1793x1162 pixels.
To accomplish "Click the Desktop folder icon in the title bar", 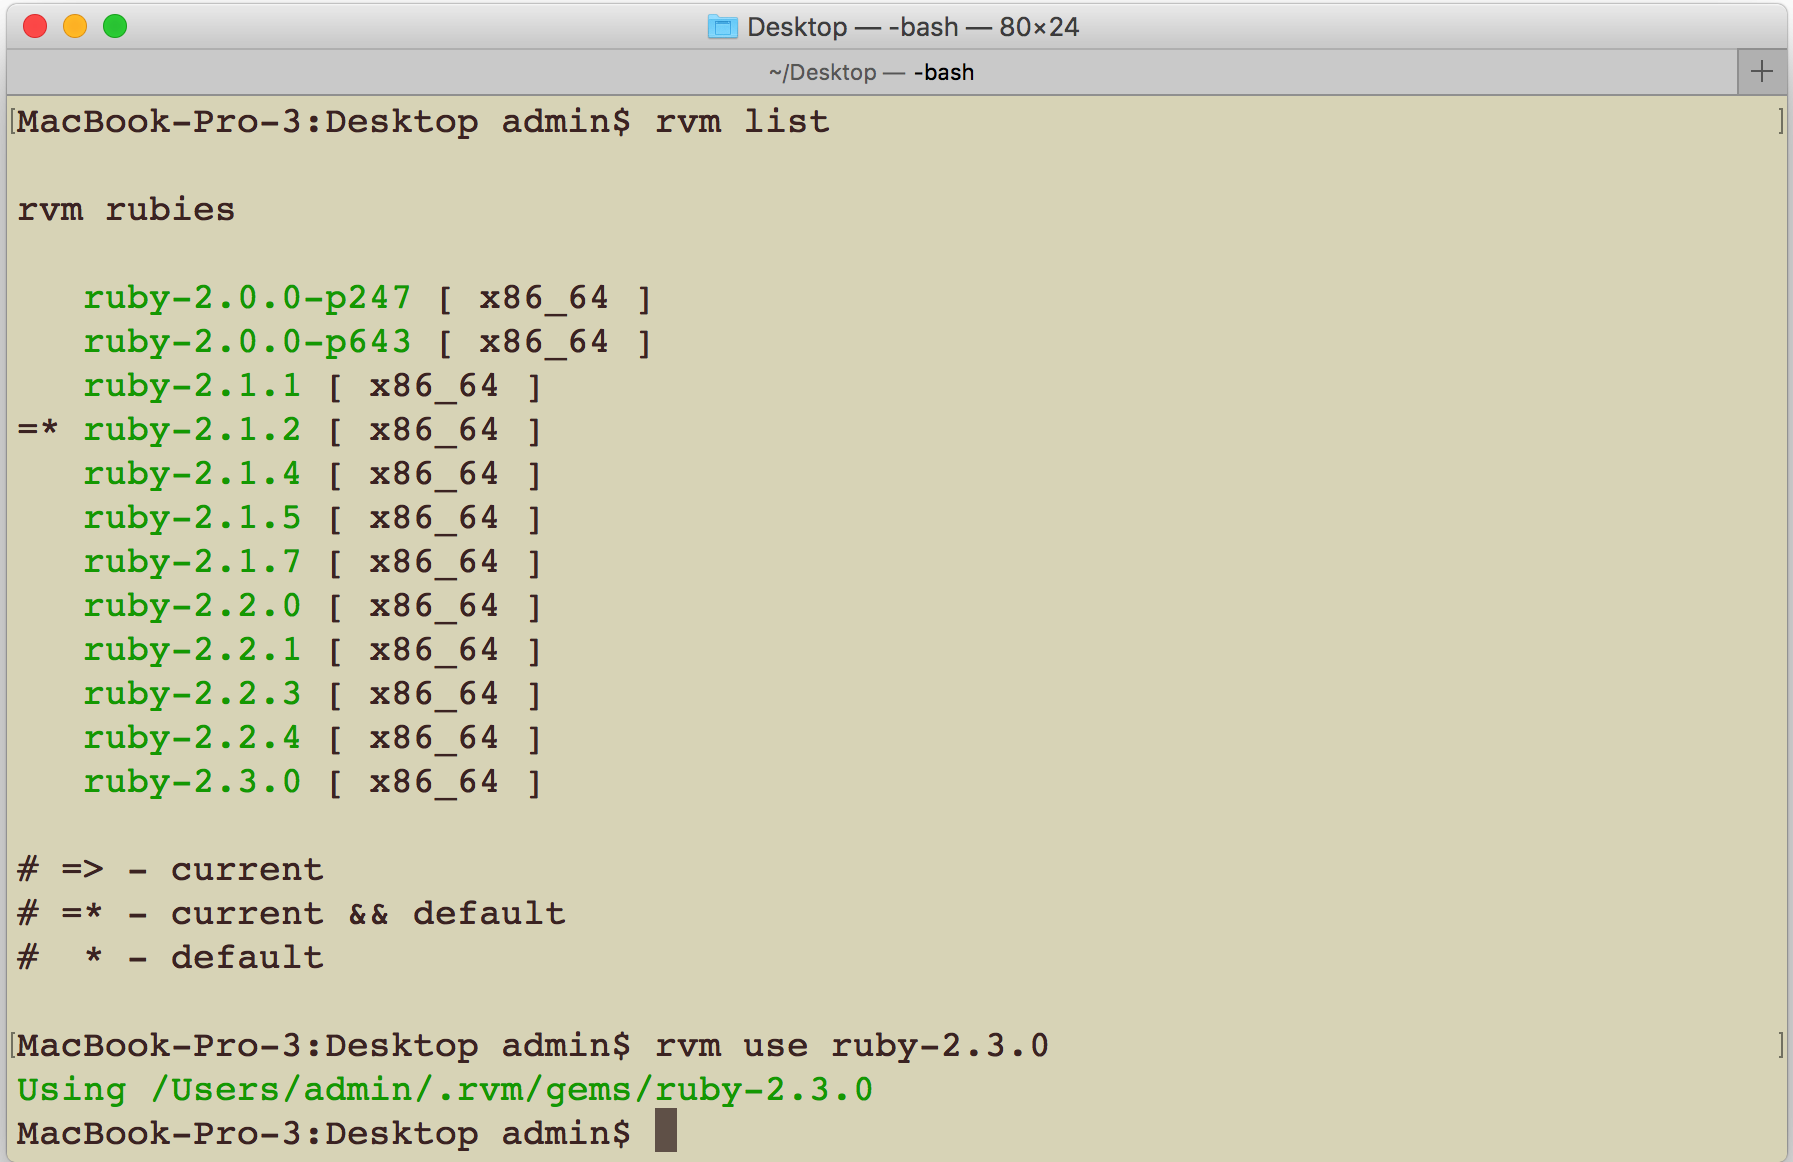I will pos(719,27).
